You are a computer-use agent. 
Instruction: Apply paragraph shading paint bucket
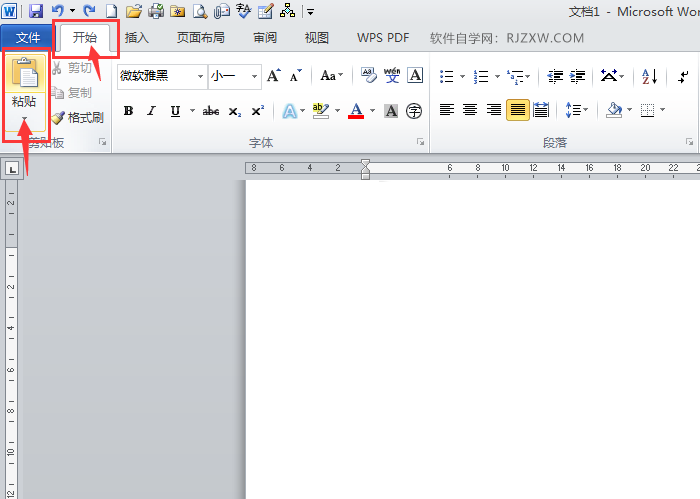point(614,110)
